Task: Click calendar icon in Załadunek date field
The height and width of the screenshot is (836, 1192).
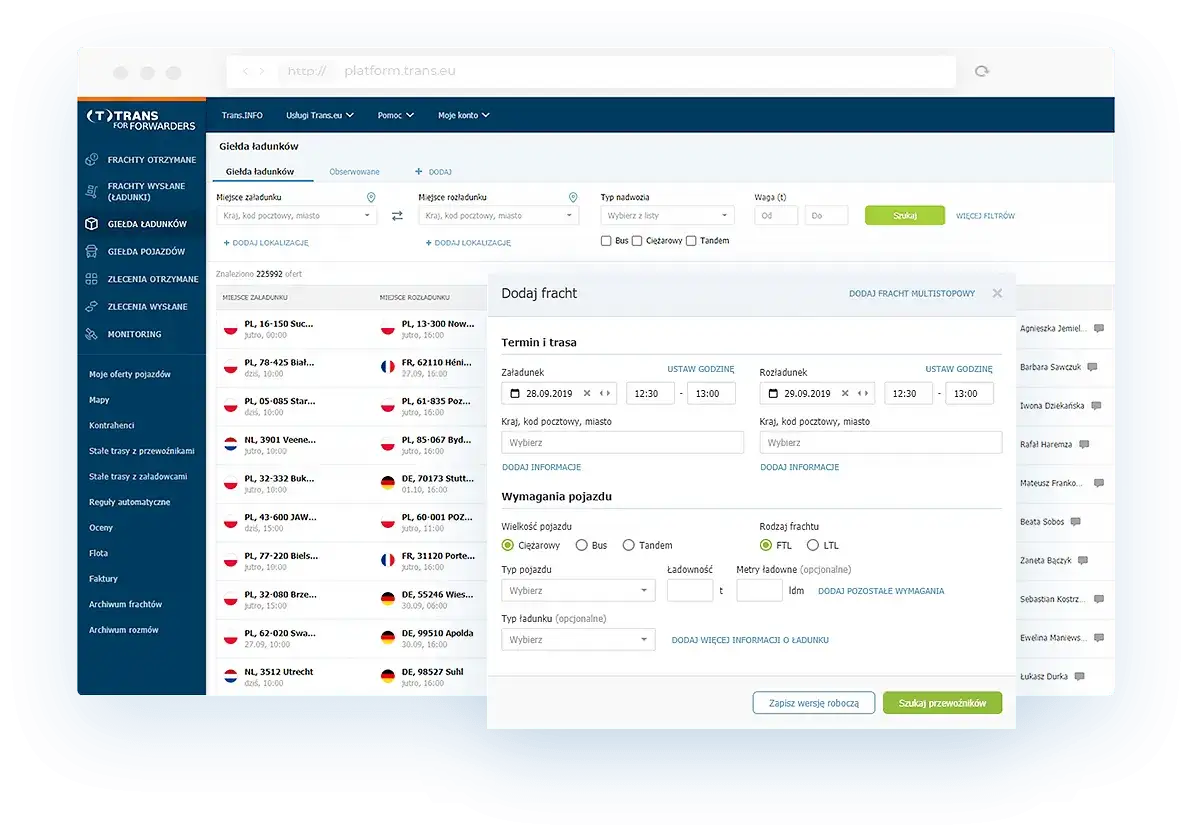Action: (x=515, y=394)
